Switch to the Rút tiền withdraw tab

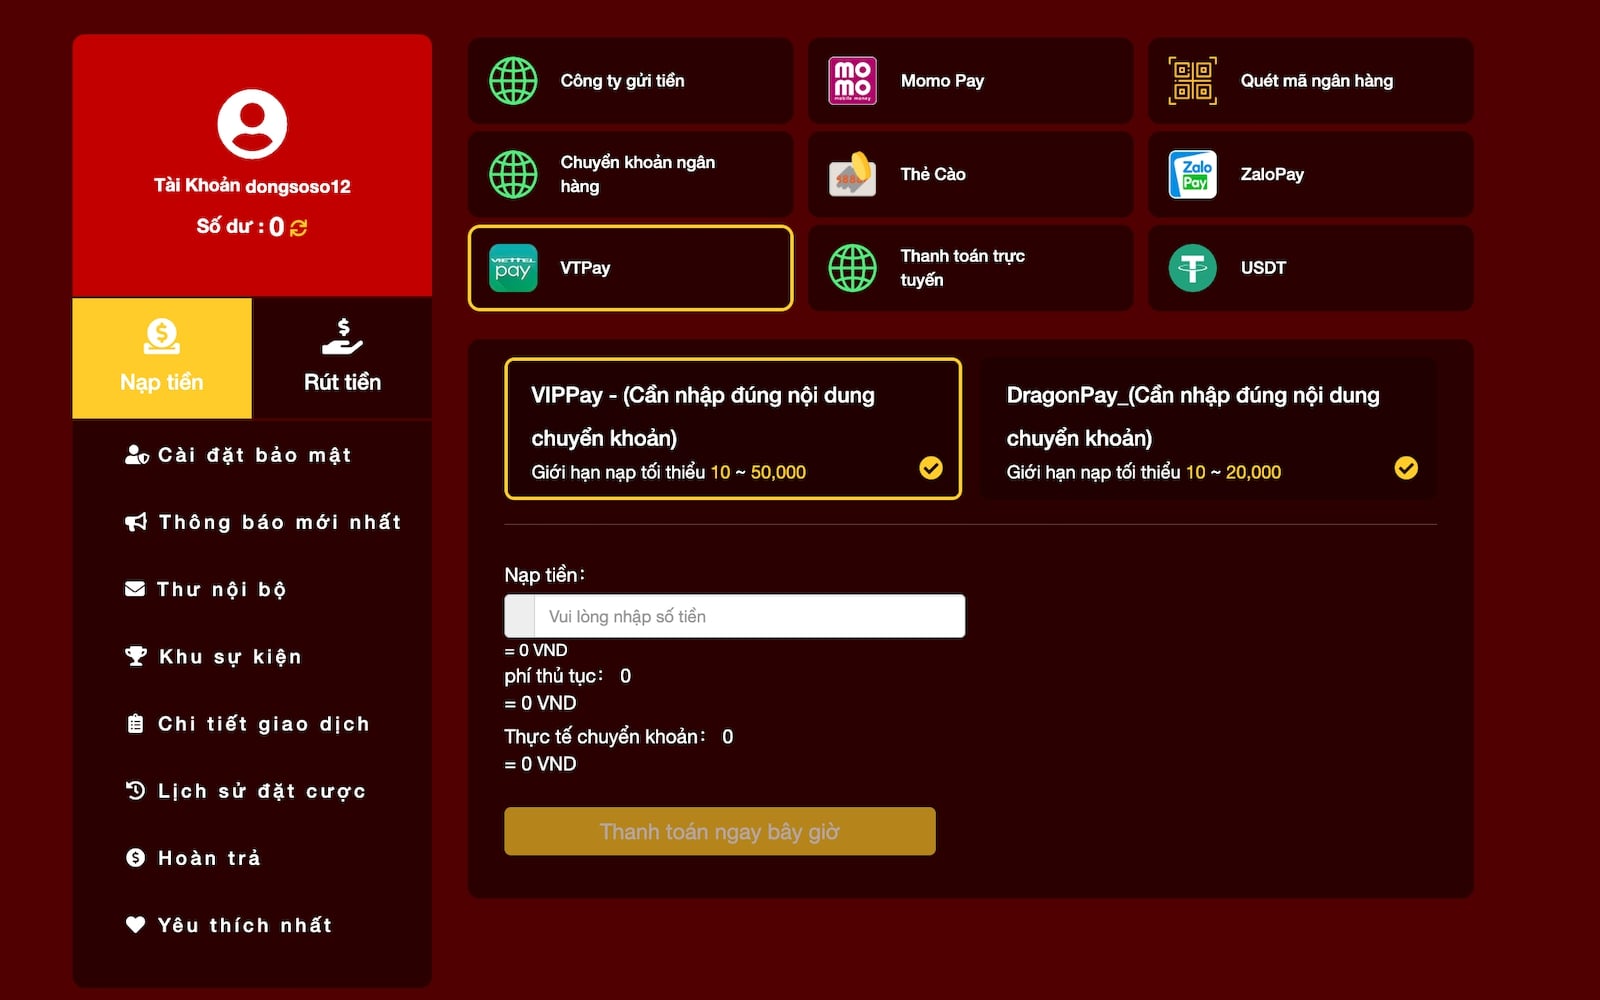tap(342, 358)
